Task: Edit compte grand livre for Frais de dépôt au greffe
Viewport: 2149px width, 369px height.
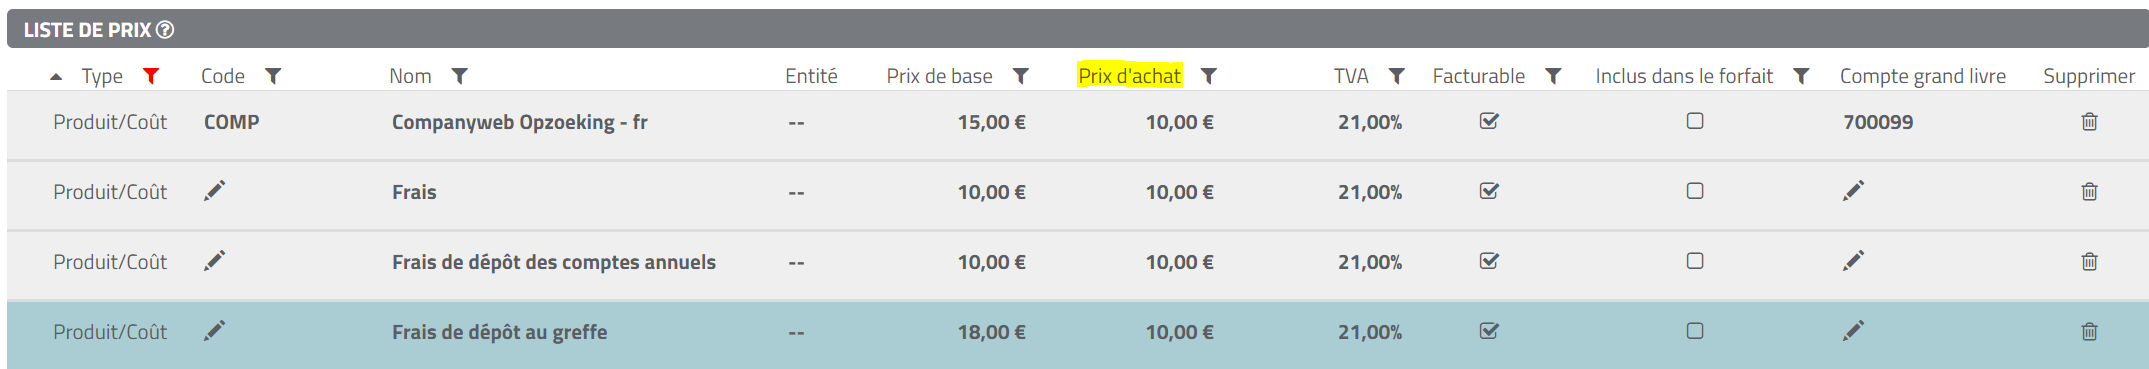Action: click(x=1853, y=331)
